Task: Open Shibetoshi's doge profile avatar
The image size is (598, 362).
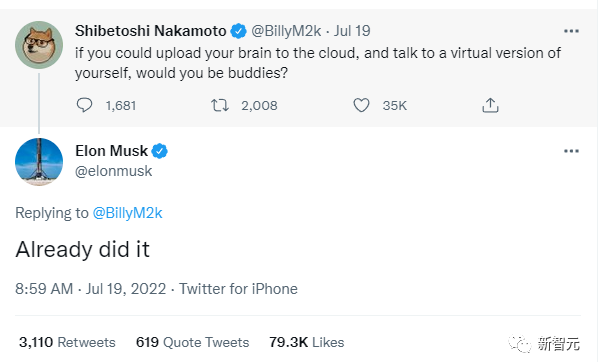Action: pos(39,45)
